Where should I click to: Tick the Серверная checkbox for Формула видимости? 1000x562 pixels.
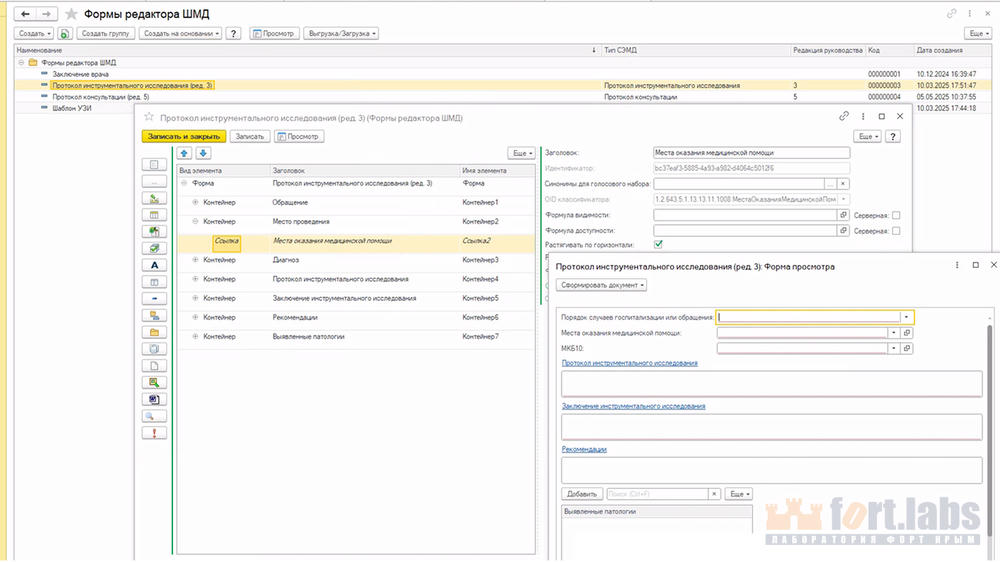pyautogui.click(x=896, y=215)
